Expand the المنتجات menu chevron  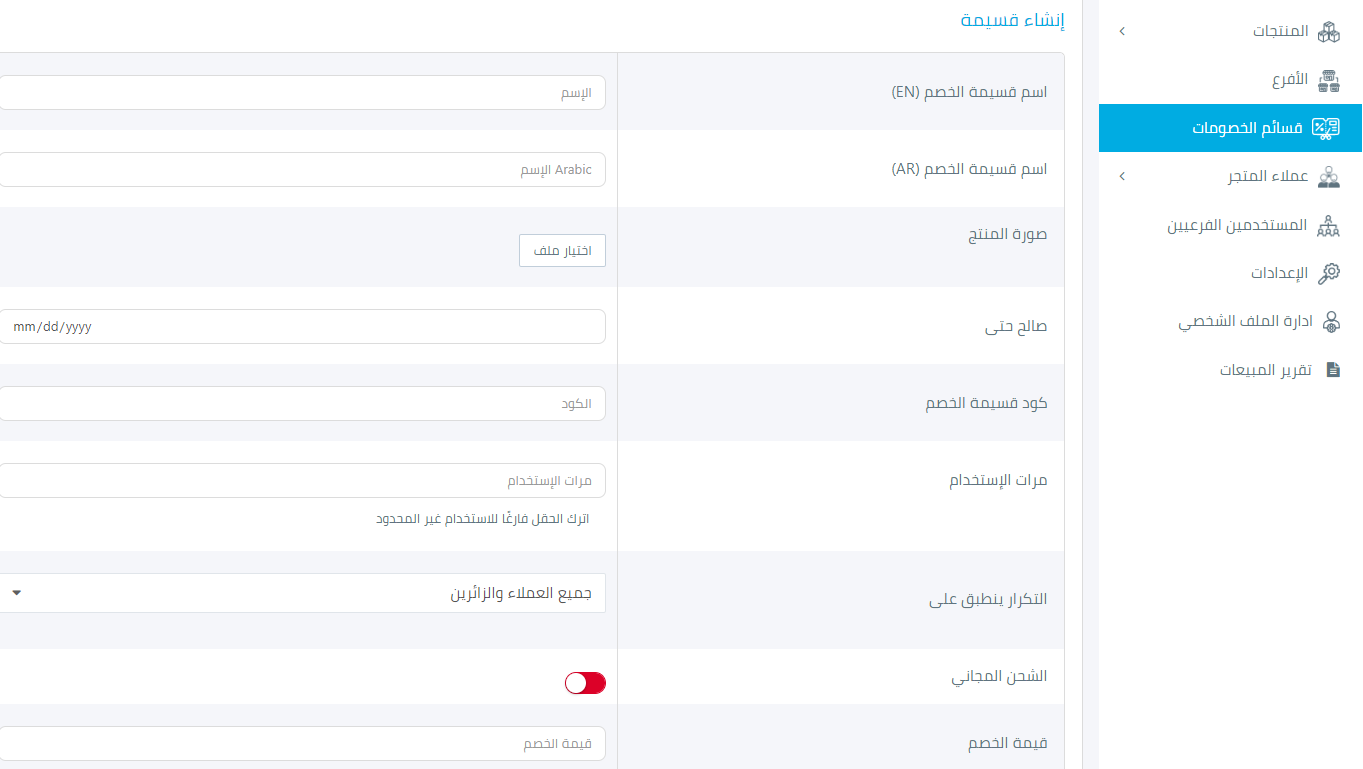(x=1122, y=32)
